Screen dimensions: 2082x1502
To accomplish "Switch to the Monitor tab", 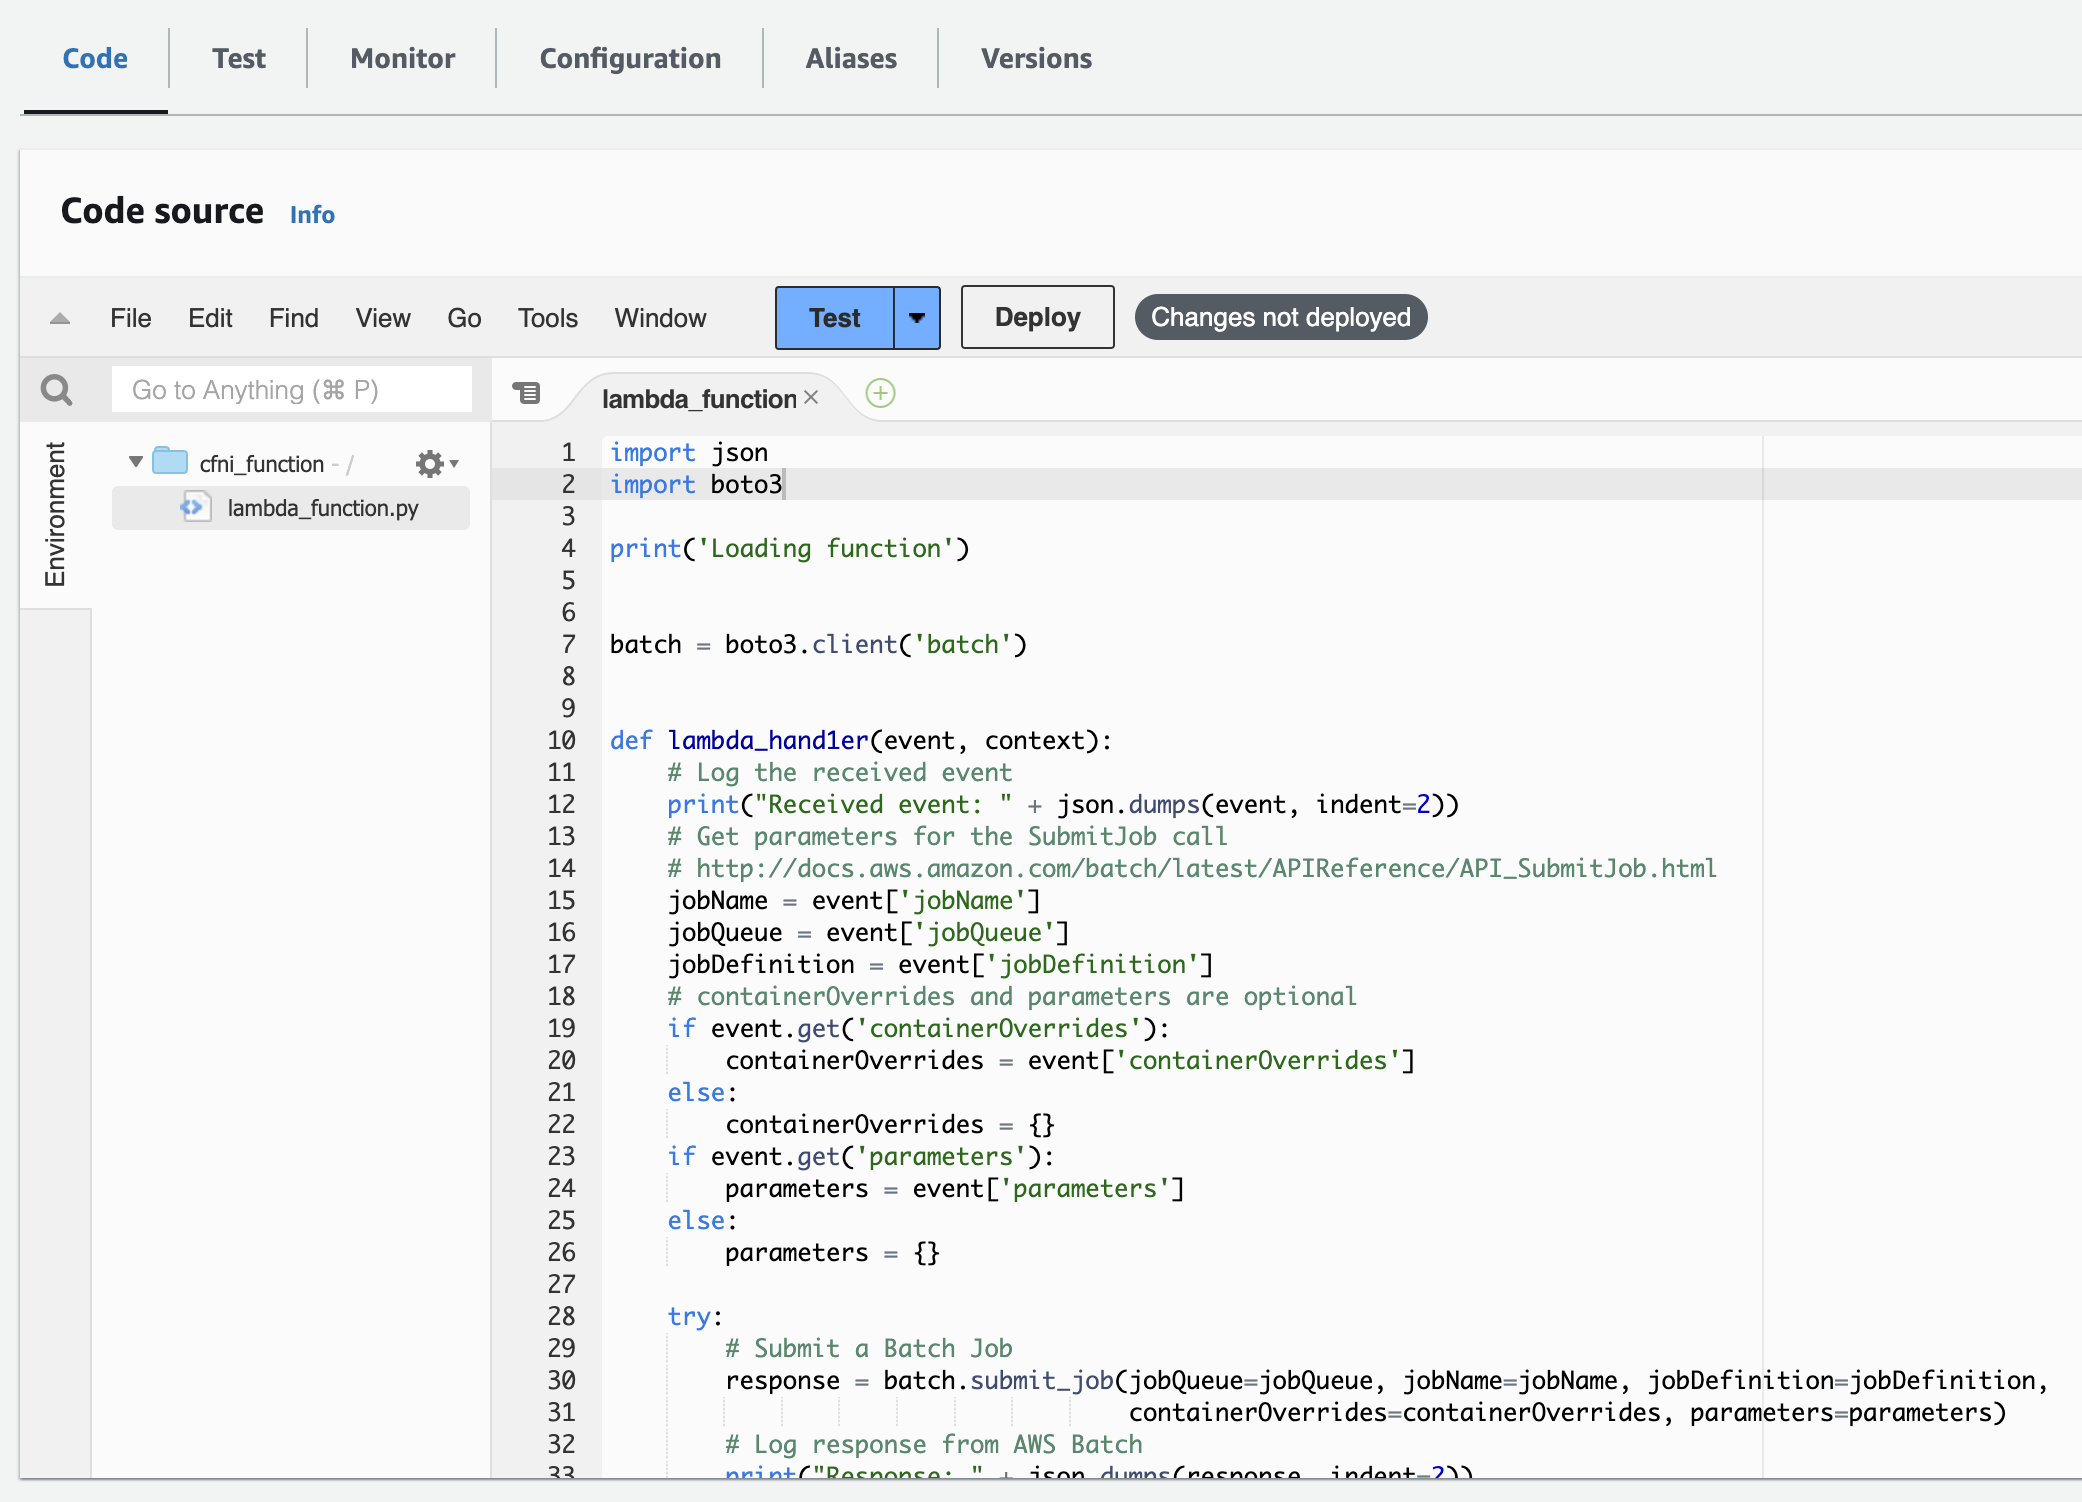I will (402, 59).
